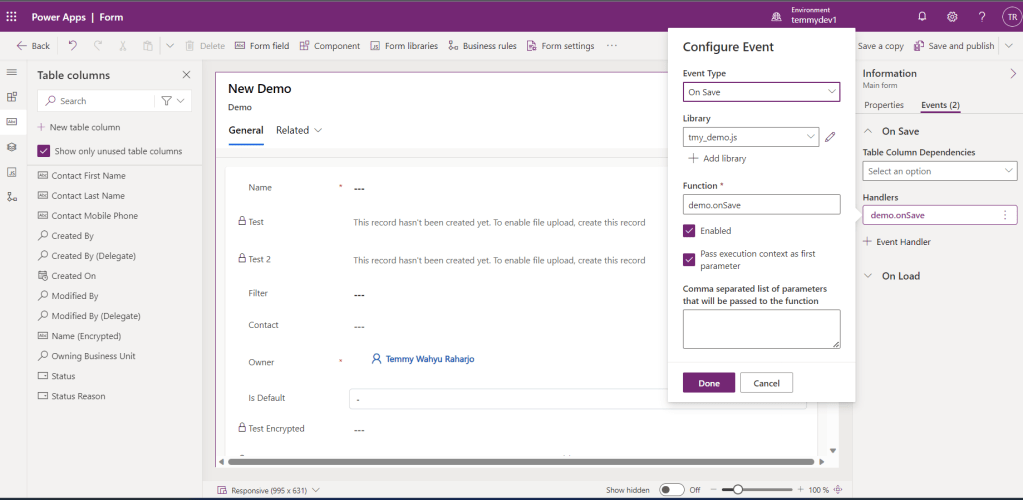Click the Done button
This screenshot has height=500, width=1023.
pos(709,383)
